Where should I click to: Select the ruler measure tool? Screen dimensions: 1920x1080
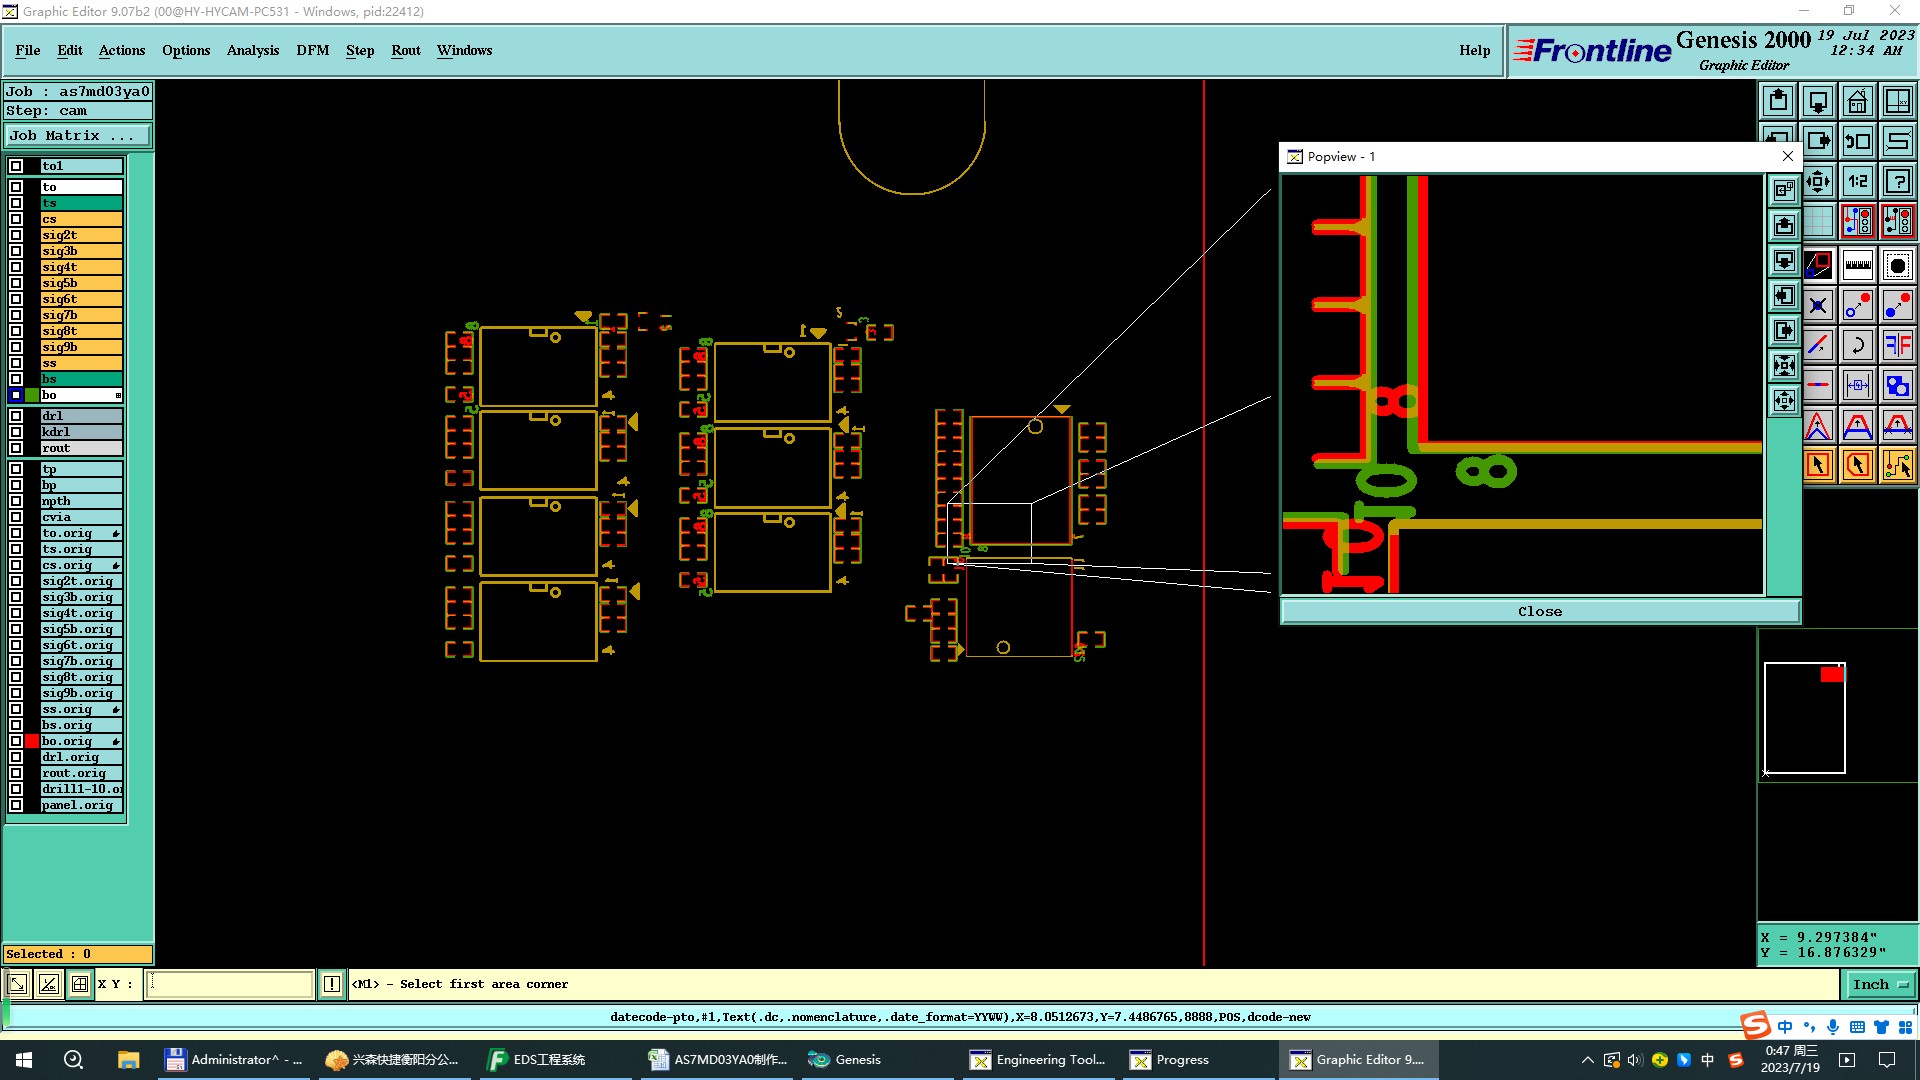pos(1857,266)
